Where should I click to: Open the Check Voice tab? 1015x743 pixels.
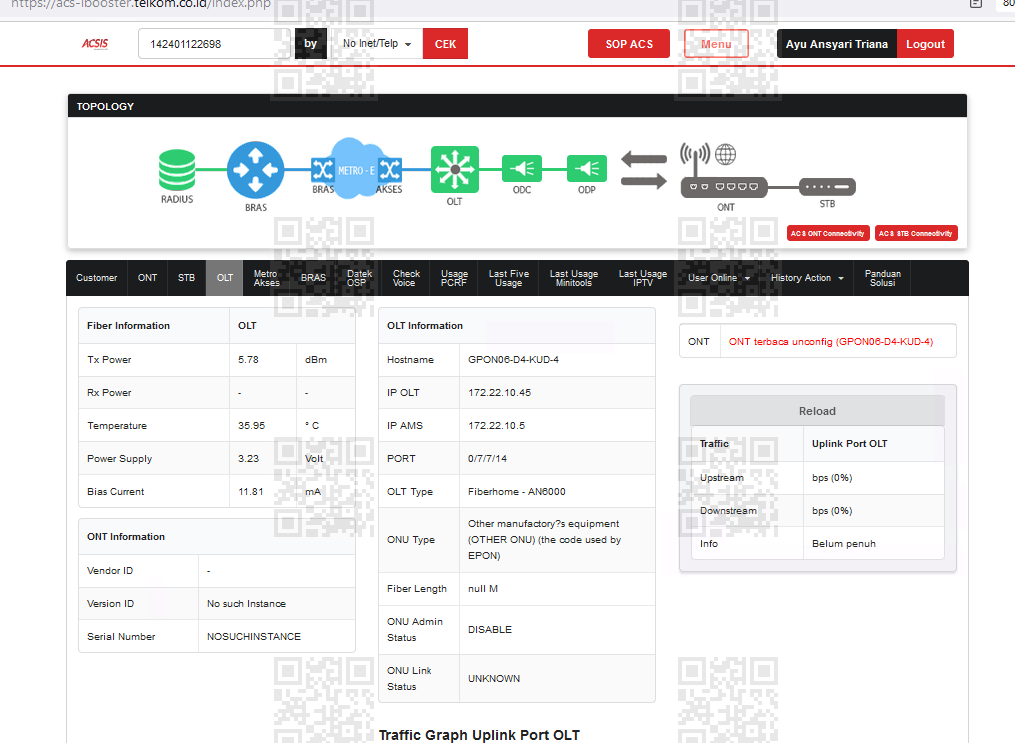point(406,278)
